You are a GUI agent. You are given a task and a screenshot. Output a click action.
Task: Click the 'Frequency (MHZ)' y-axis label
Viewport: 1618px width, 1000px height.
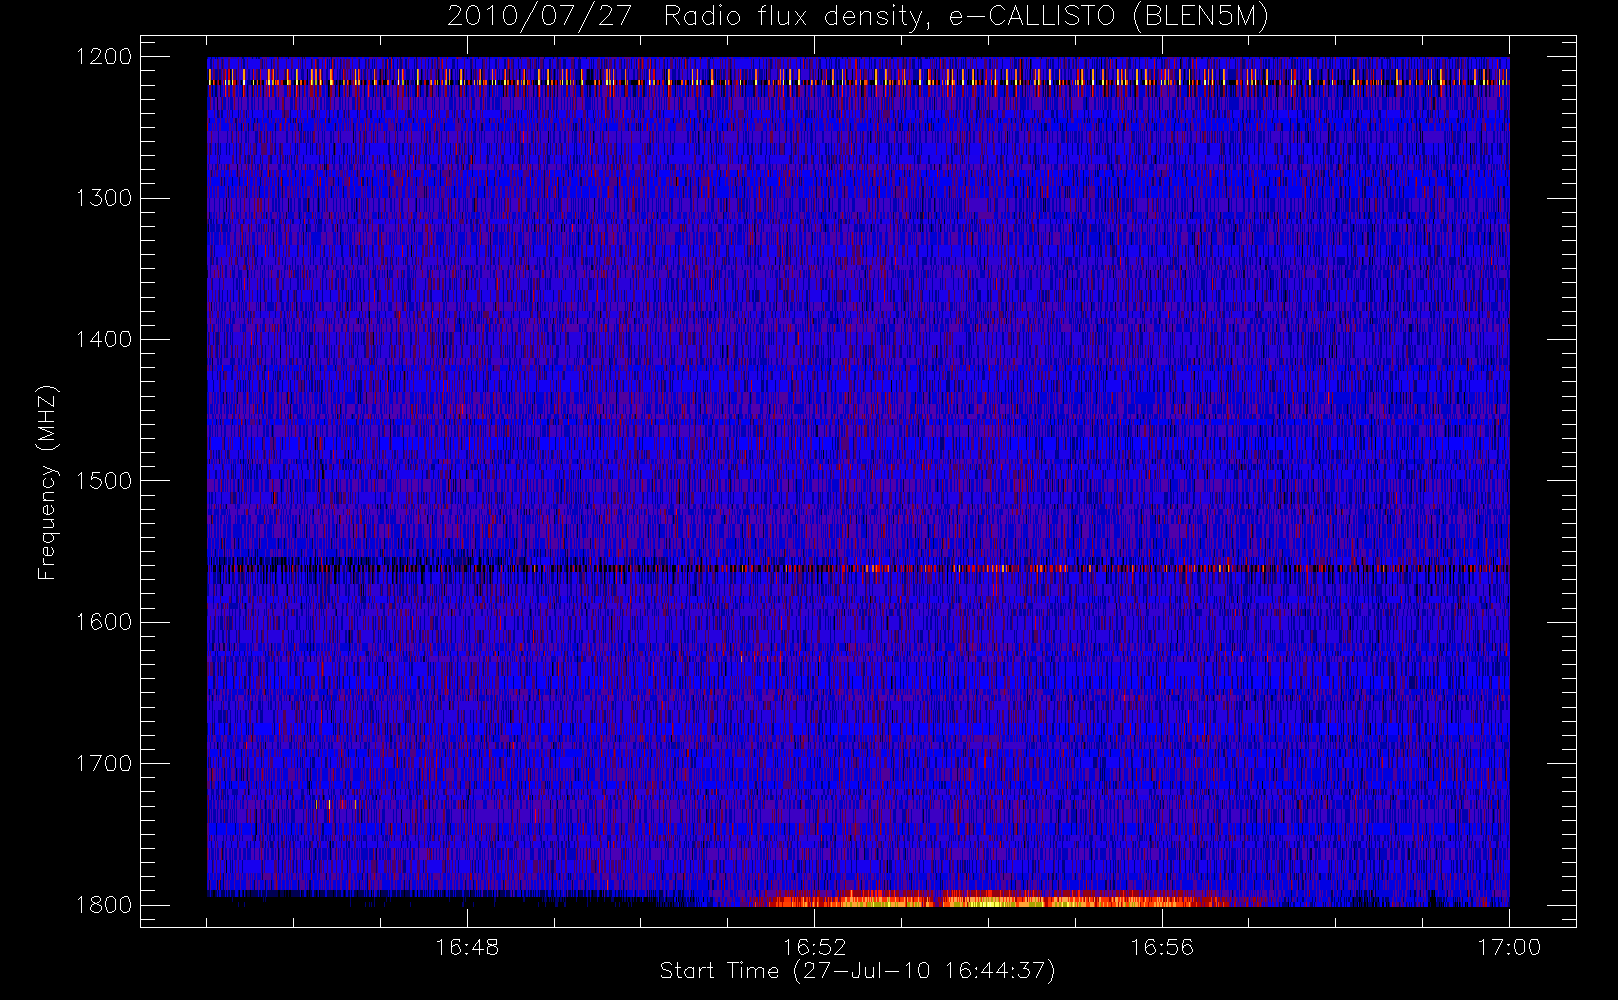[47, 482]
